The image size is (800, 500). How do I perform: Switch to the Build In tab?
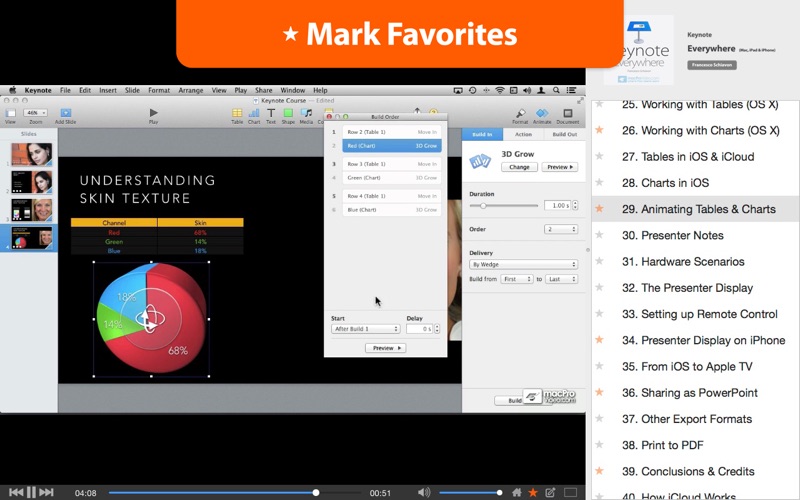coord(482,134)
